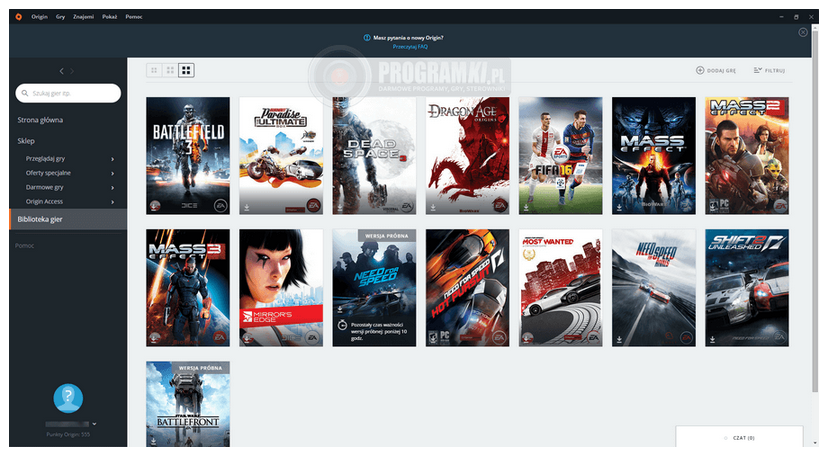
Task: Open the Pokaż menu
Action: [110, 17]
